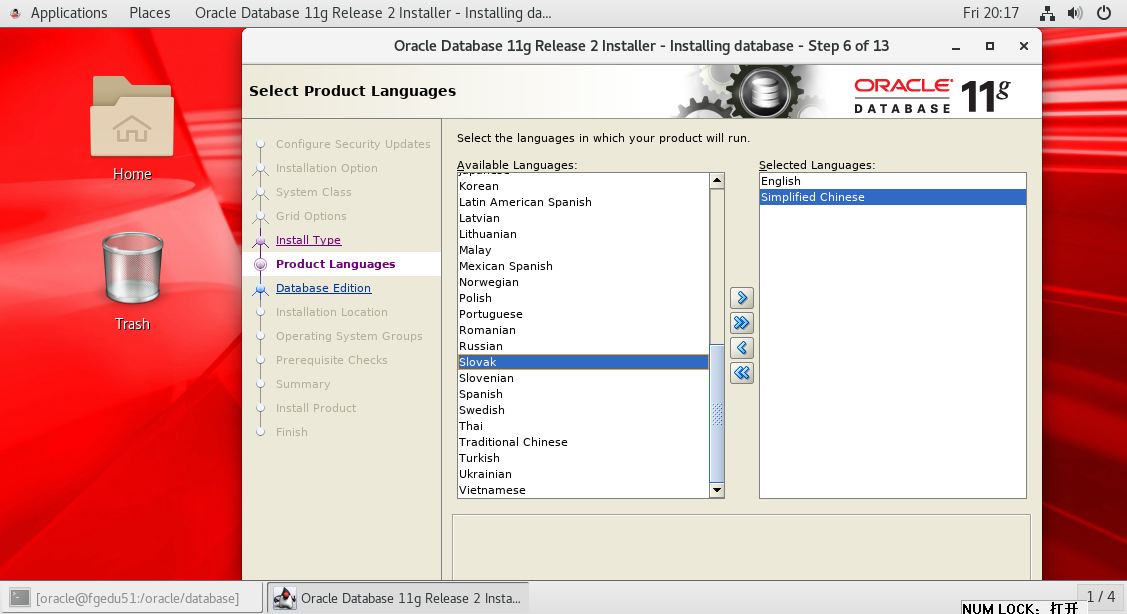Jump to the Database Edition step
The height and width of the screenshot is (614, 1127).
tap(323, 288)
